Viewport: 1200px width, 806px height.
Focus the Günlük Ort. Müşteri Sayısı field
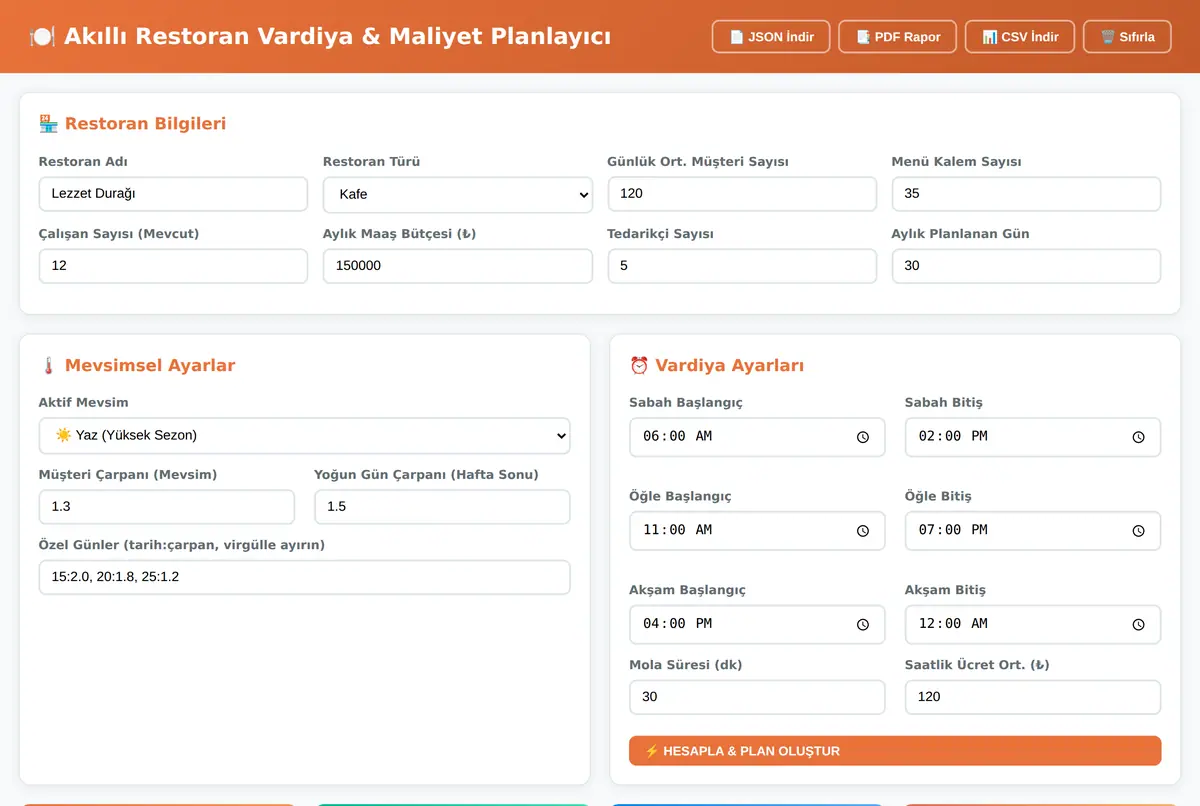tap(742, 194)
